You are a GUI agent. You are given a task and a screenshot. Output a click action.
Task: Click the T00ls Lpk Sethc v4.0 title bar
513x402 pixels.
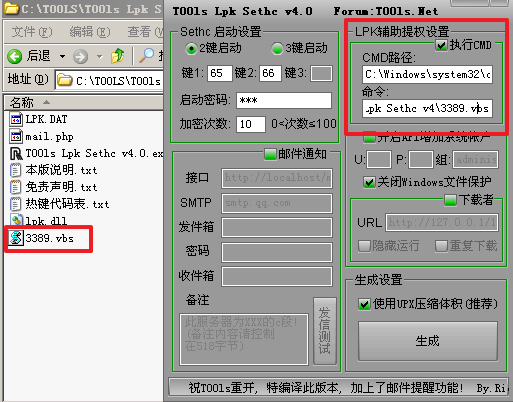click(x=337, y=11)
